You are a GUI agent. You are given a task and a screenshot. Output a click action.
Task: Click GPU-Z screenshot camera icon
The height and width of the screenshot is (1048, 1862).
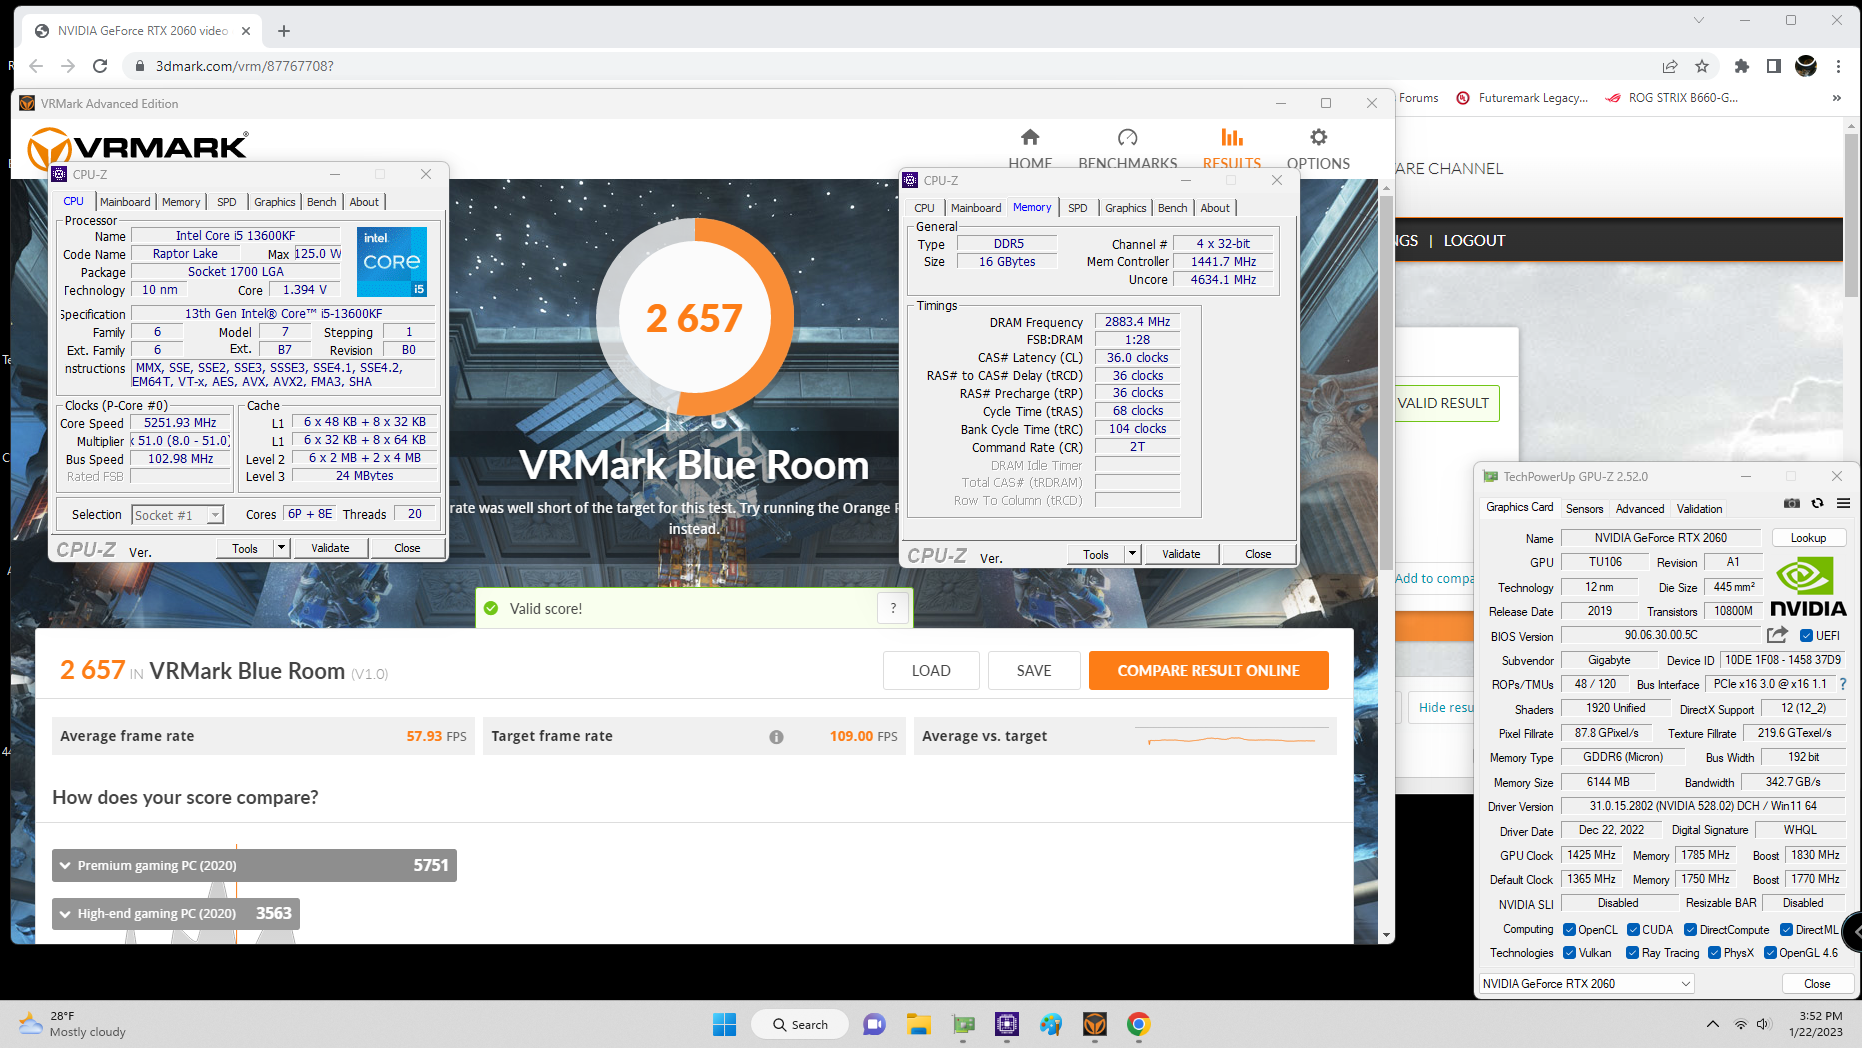[1792, 503]
